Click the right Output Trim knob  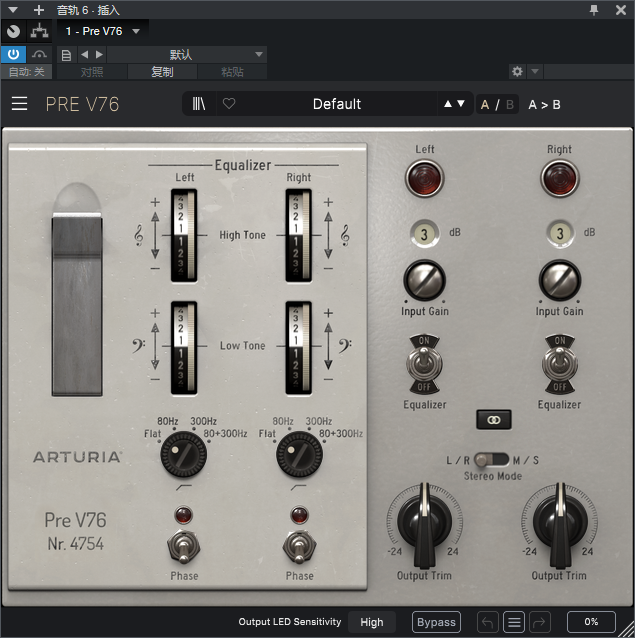click(560, 524)
